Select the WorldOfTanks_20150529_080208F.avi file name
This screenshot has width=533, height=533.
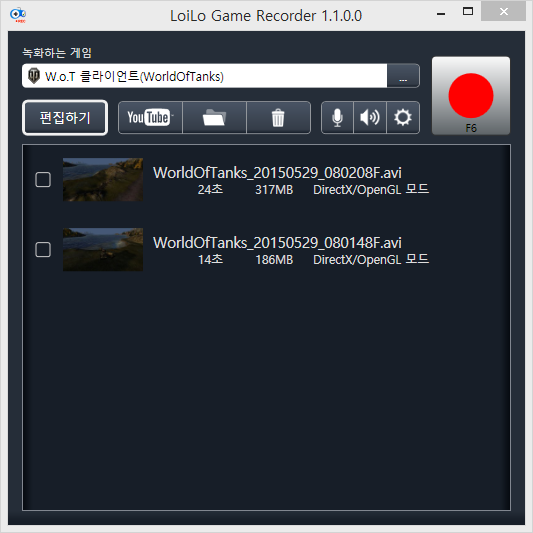[x=277, y=173]
